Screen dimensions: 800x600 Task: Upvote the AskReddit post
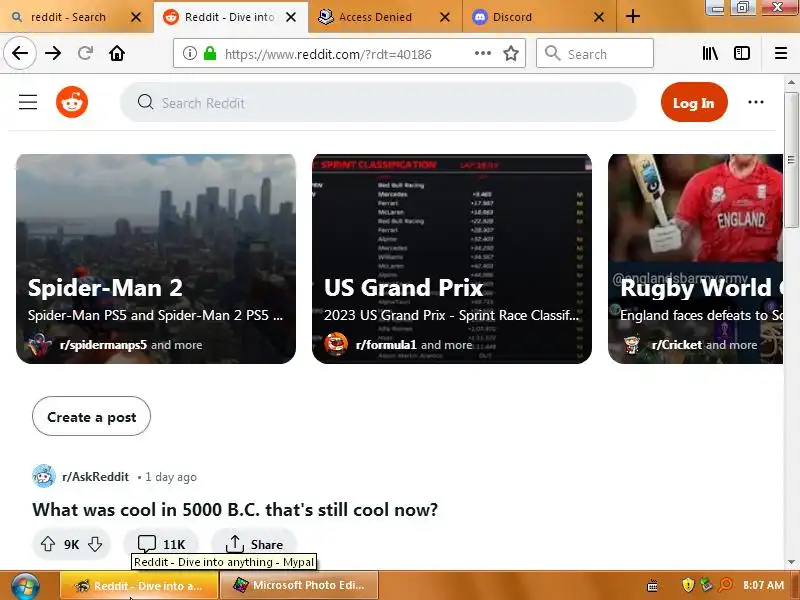pyautogui.click(x=47, y=544)
